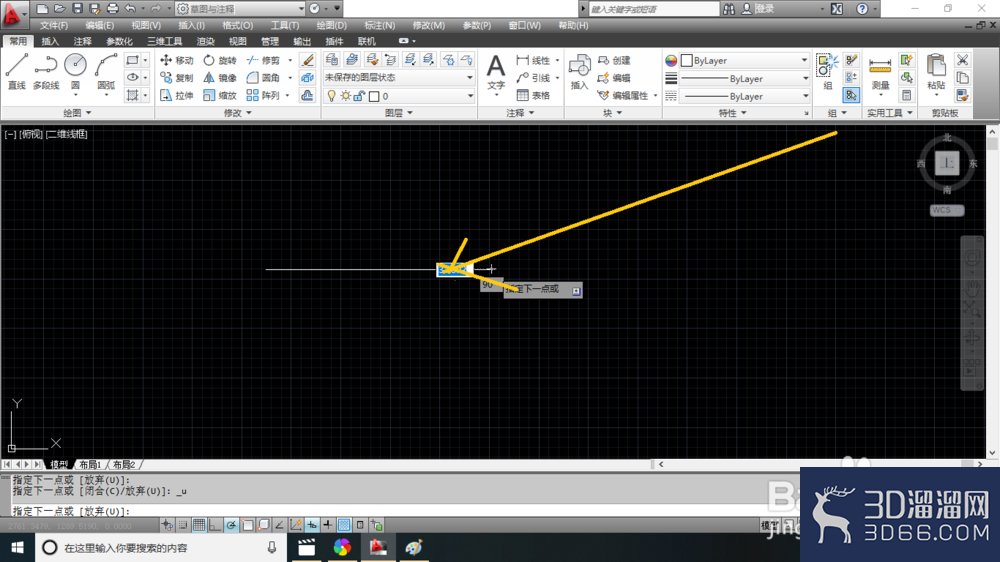Toggle the layer on/off lightbulb icon
The height and width of the screenshot is (562, 1000).
point(331,96)
